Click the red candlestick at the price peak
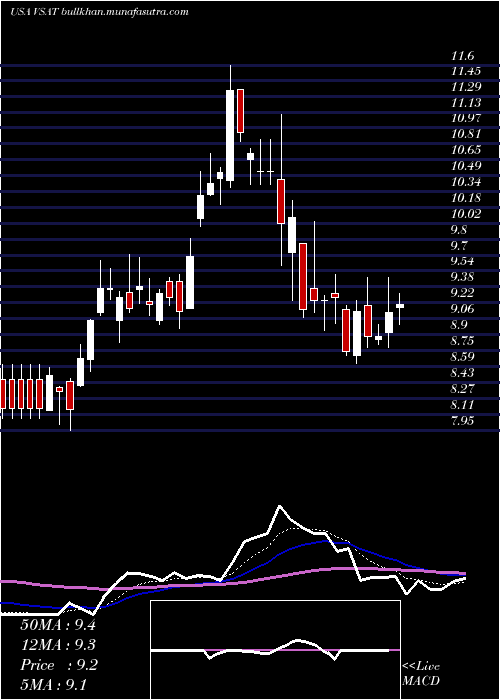 click(x=241, y=111)
